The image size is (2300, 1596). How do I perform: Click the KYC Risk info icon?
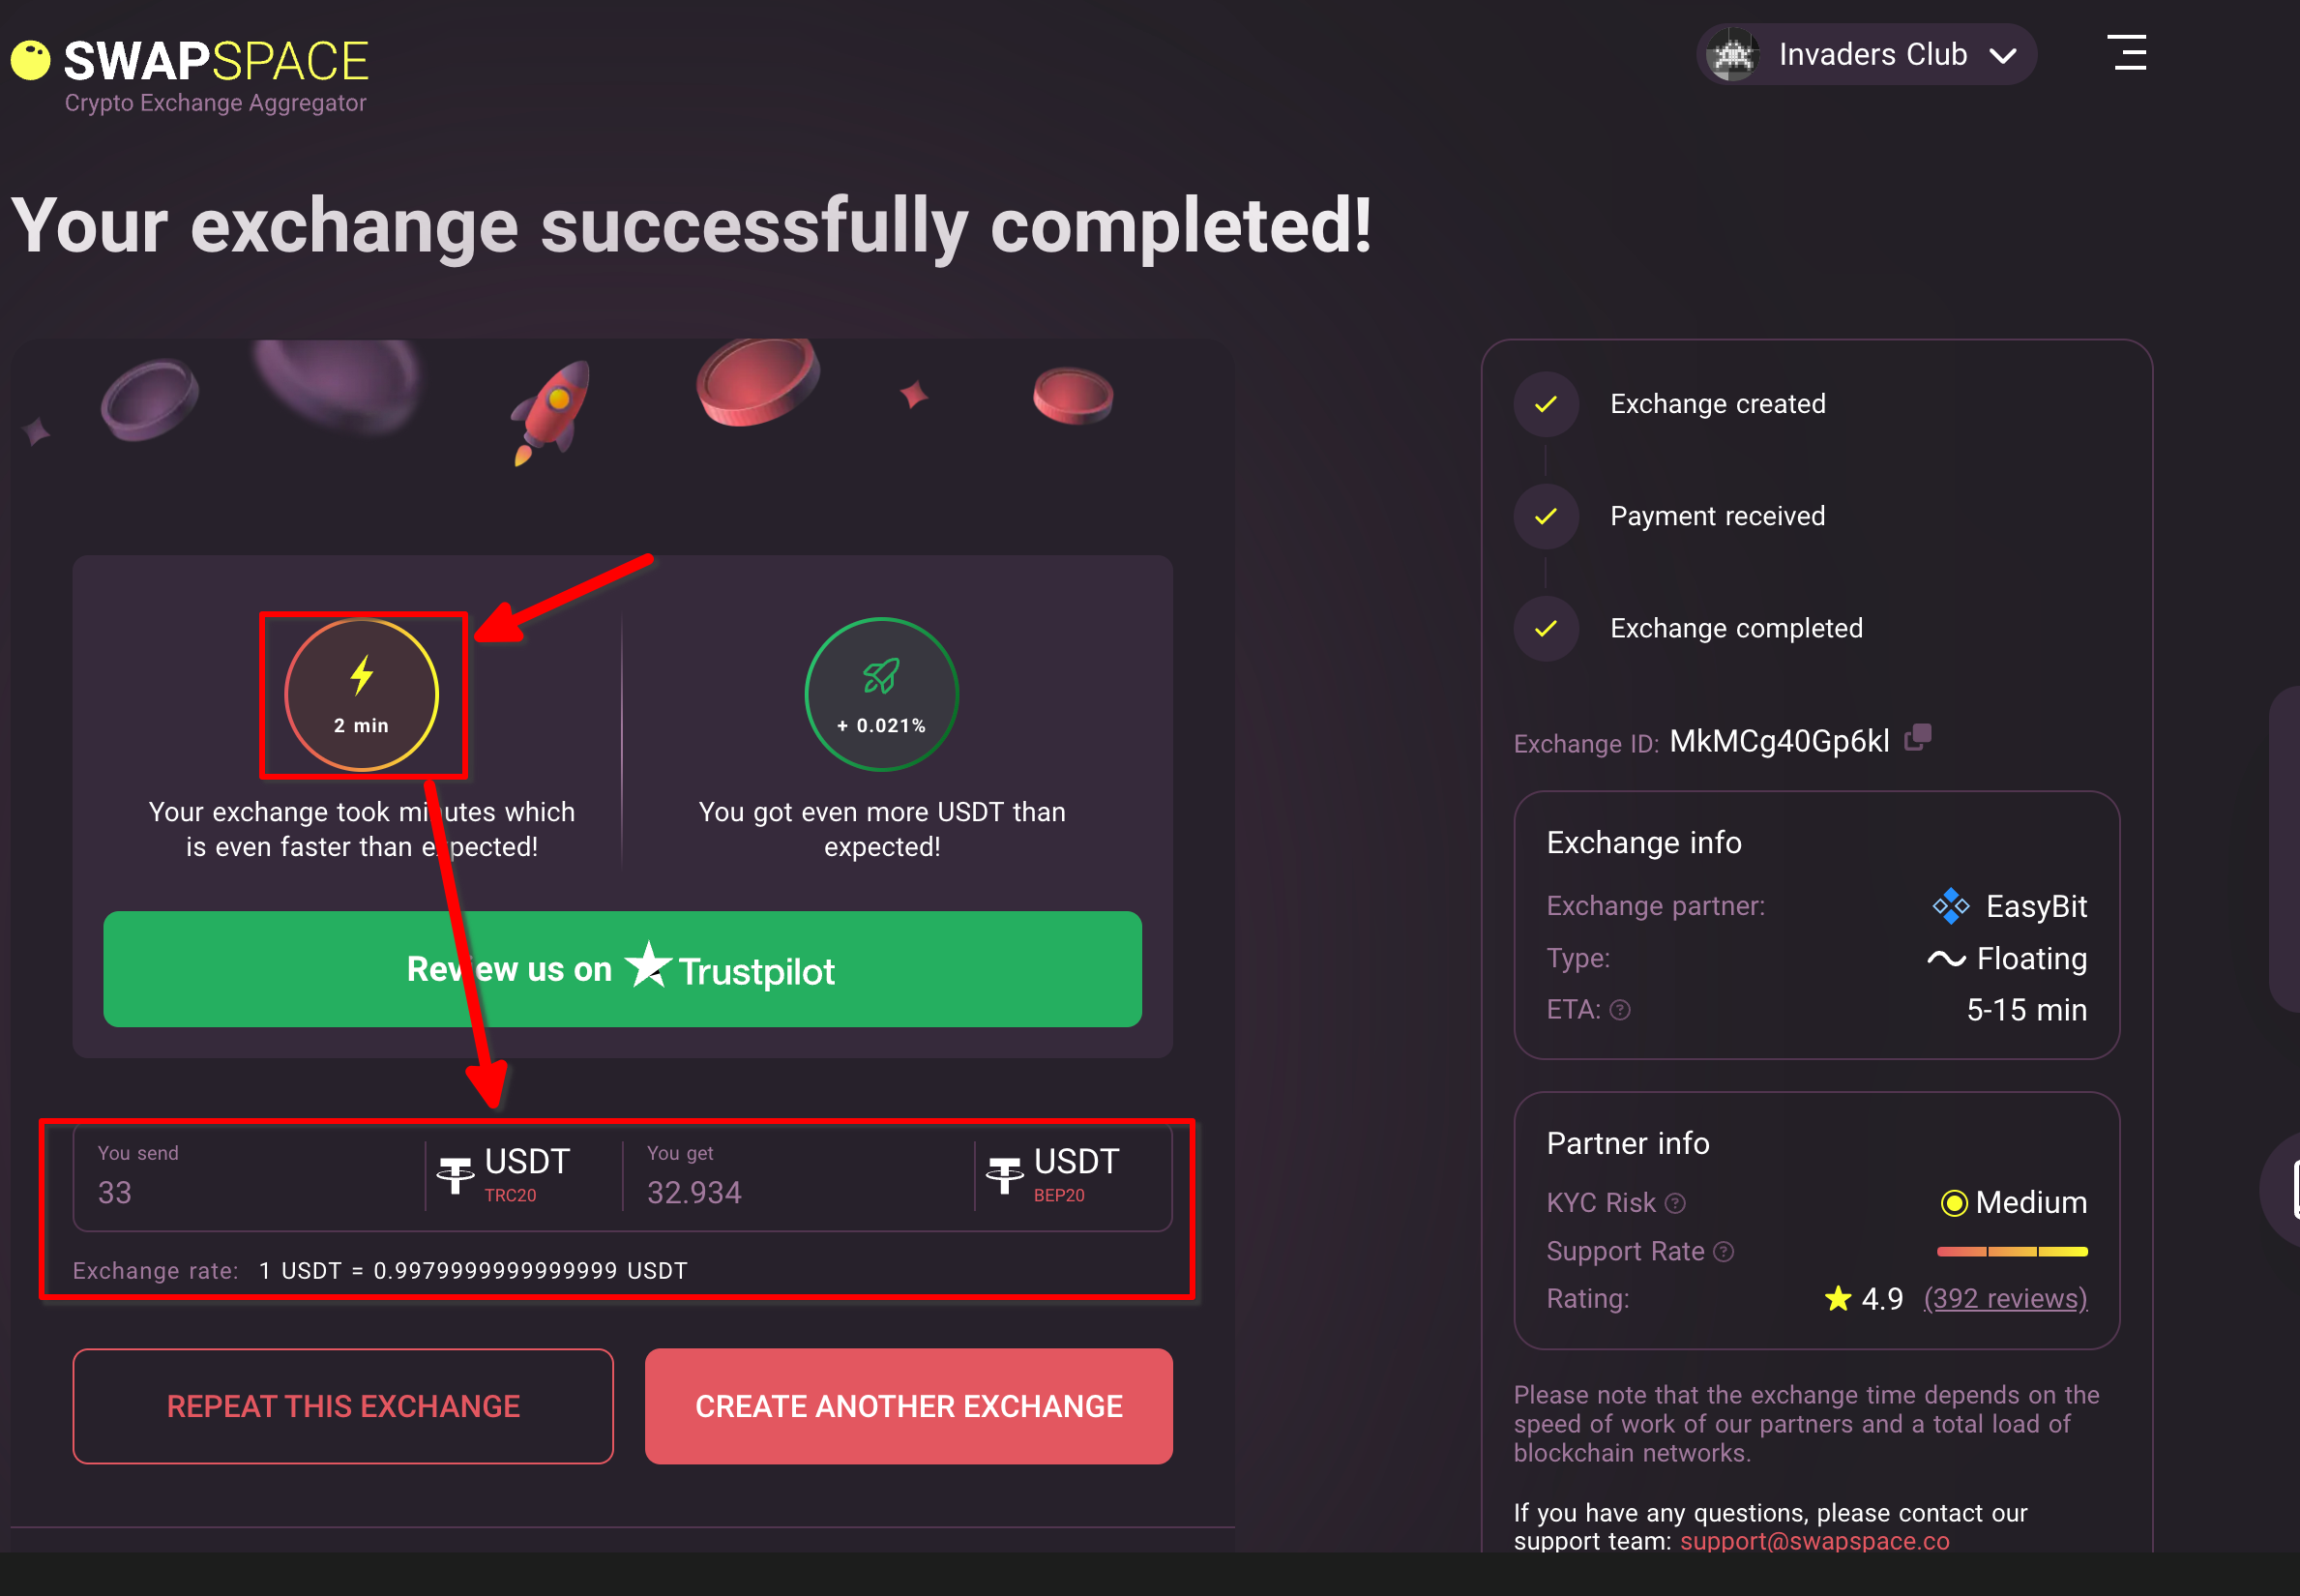[x=1675, y=1203]
